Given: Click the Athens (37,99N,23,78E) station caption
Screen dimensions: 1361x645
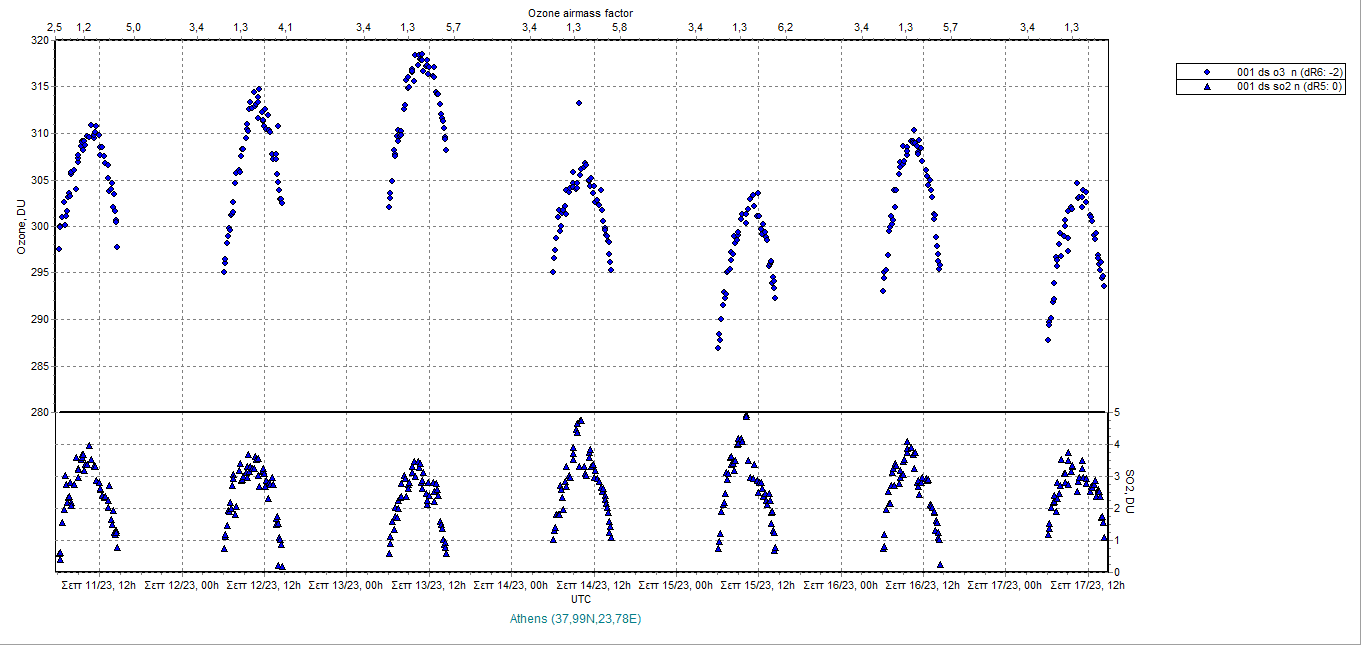Looking at the screenshot, I should pyautogui.click(x=576, y=619).
